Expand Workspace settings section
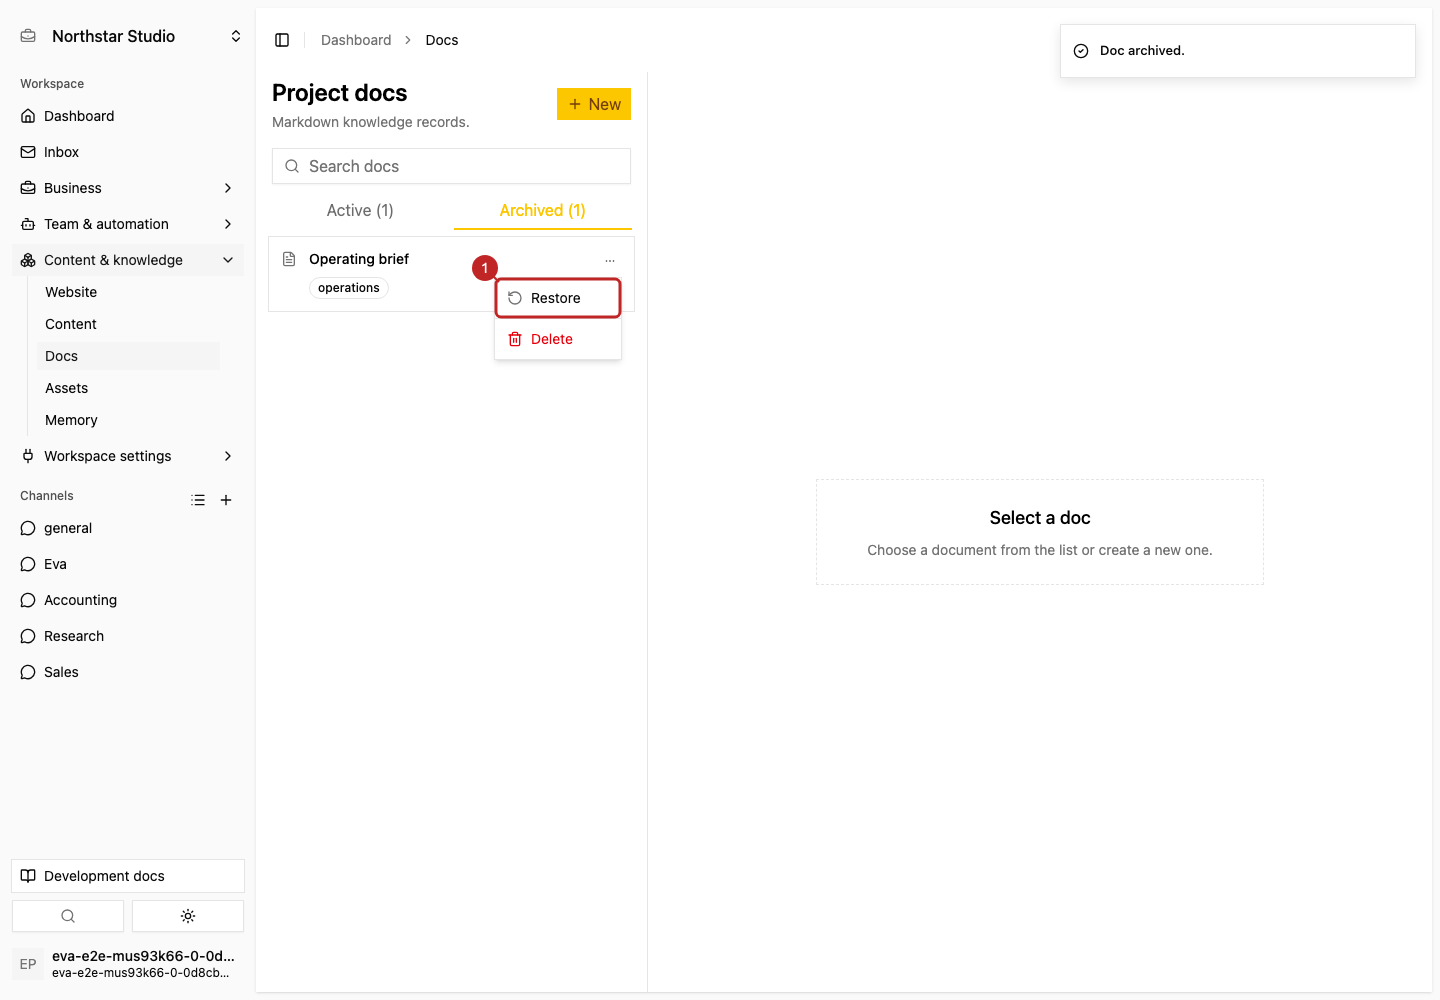The image size is (1440, 1000). (128, 456)
